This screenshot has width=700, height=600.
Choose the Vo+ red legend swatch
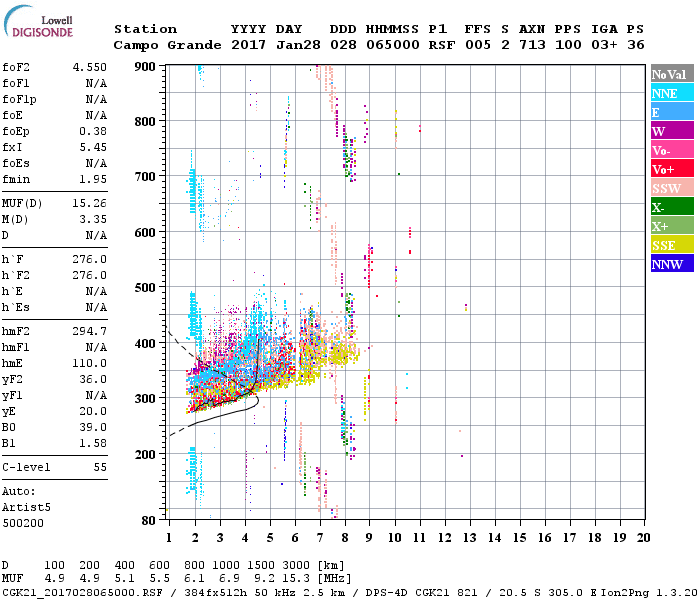click(x=670, y=169)
